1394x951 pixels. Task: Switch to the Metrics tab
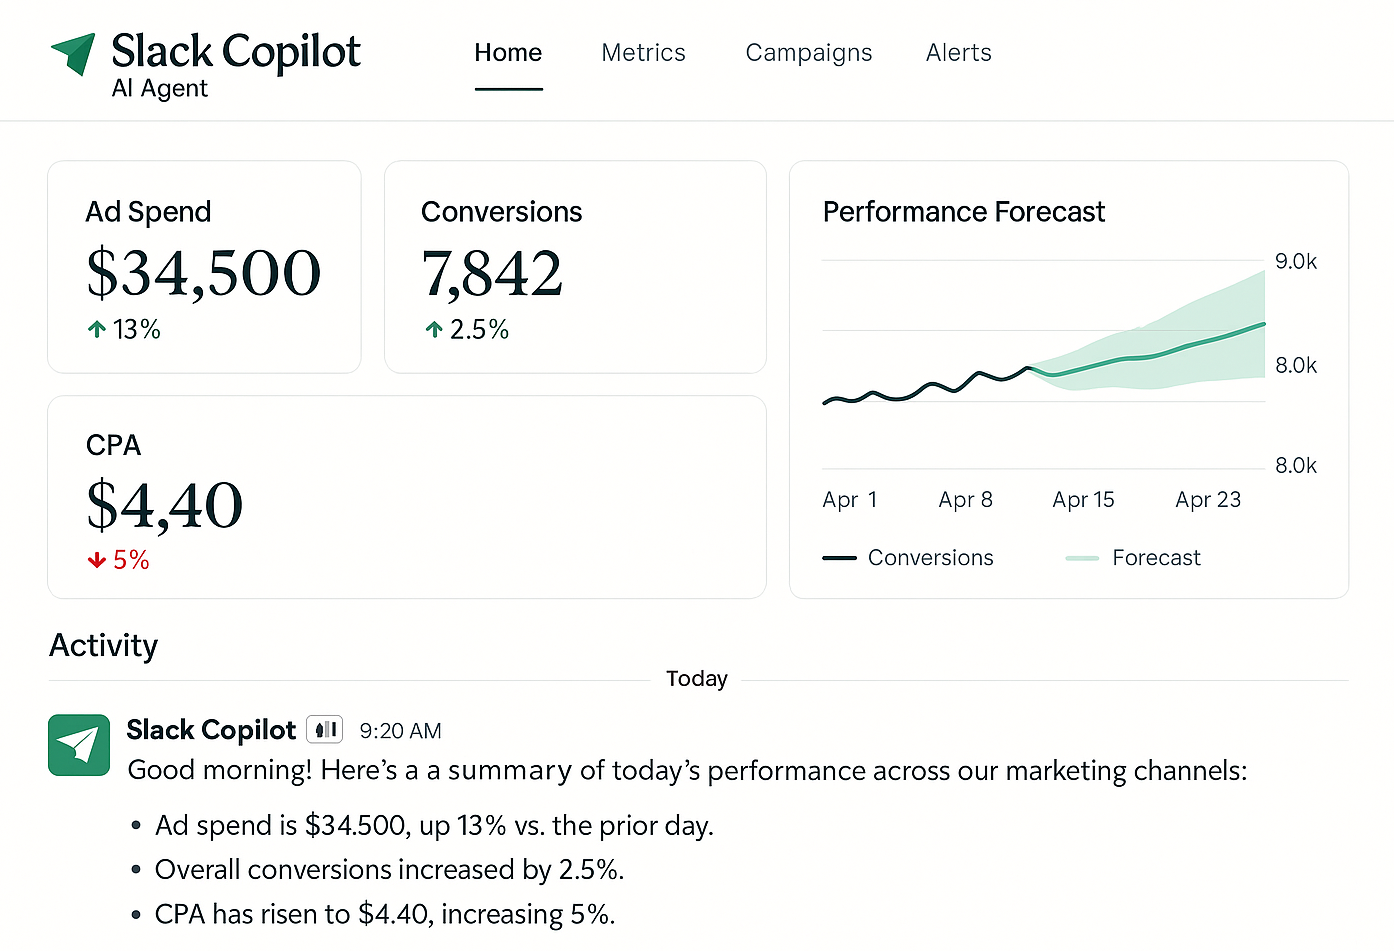coord(643,52)
